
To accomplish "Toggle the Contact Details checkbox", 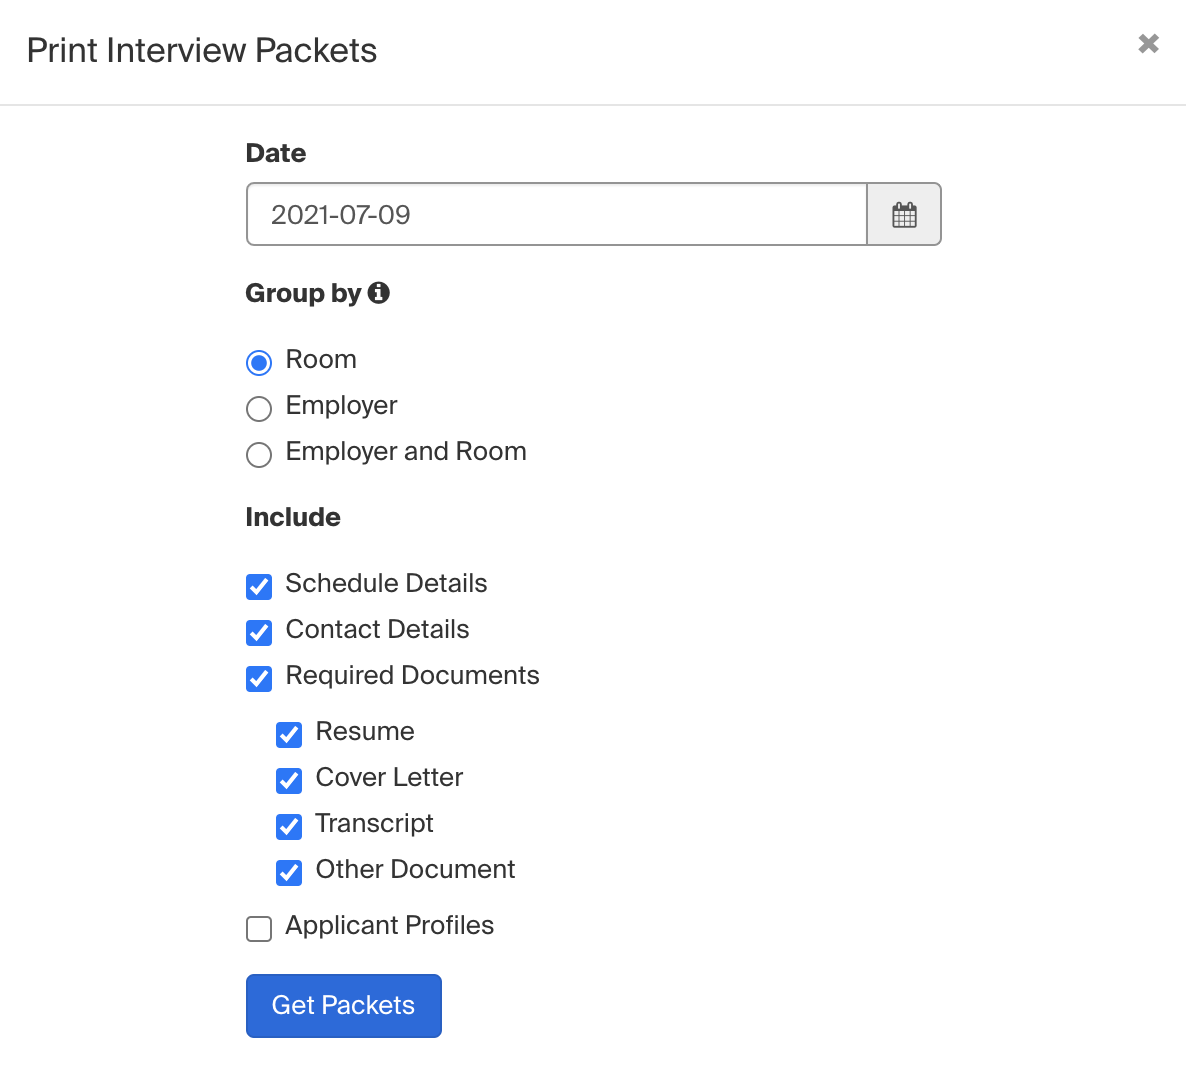I will [259, 632].
